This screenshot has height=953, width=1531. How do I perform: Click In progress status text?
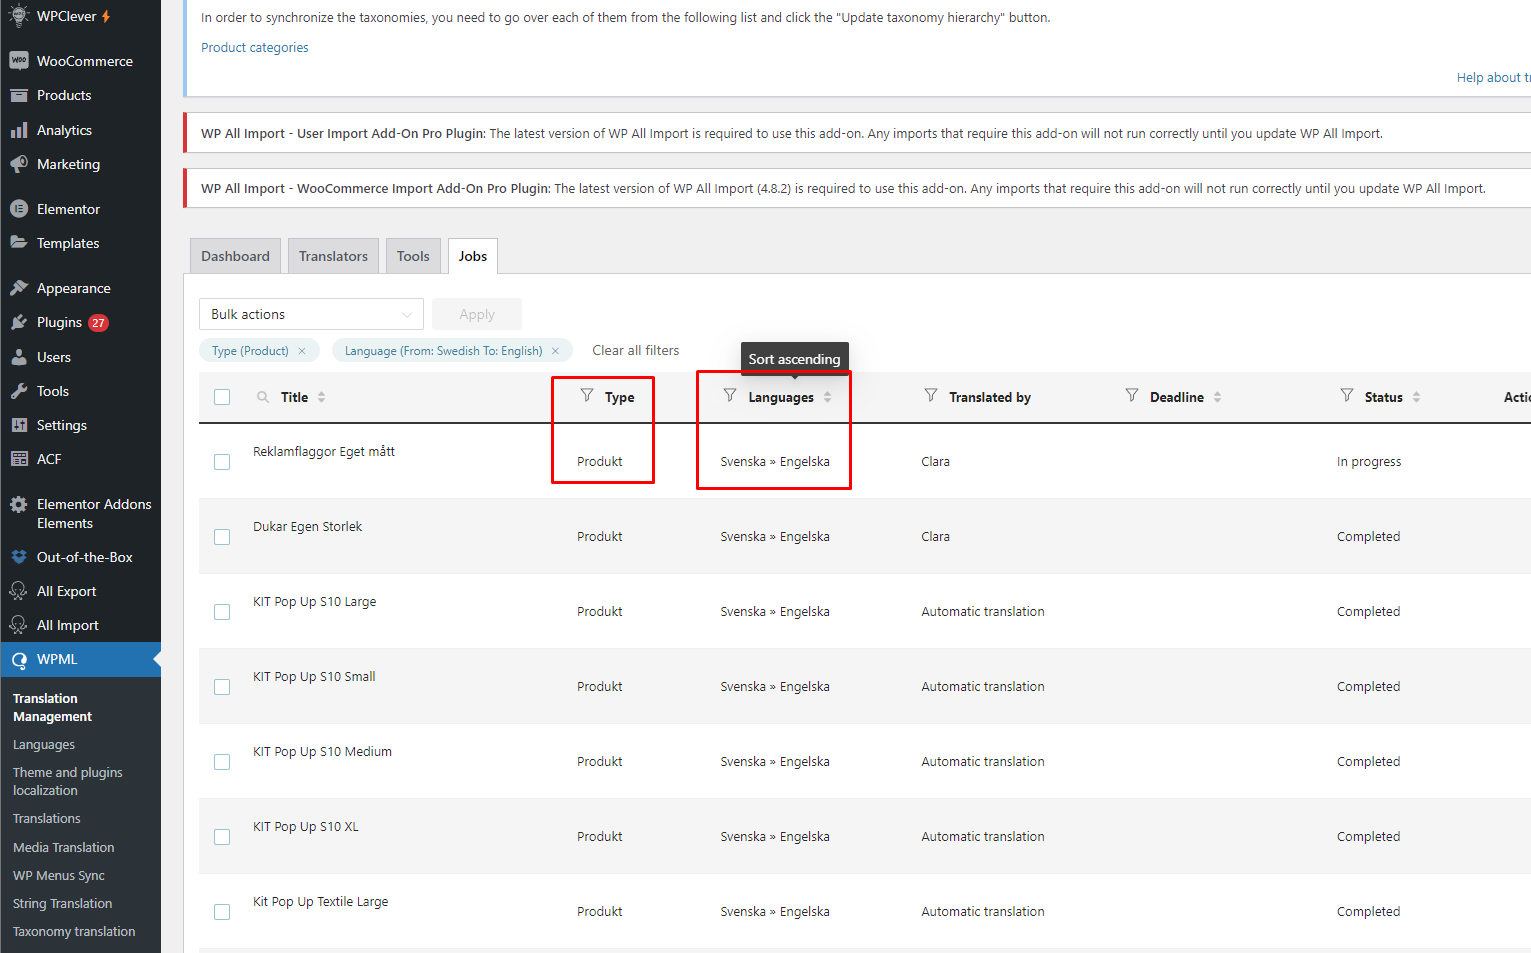click(1369, 461)
